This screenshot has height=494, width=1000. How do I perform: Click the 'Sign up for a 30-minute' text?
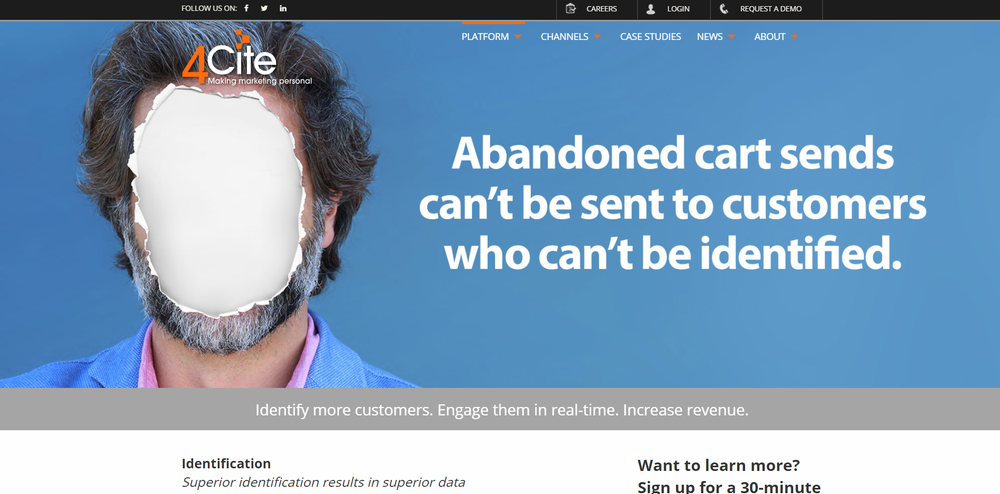tap(729, 487)
